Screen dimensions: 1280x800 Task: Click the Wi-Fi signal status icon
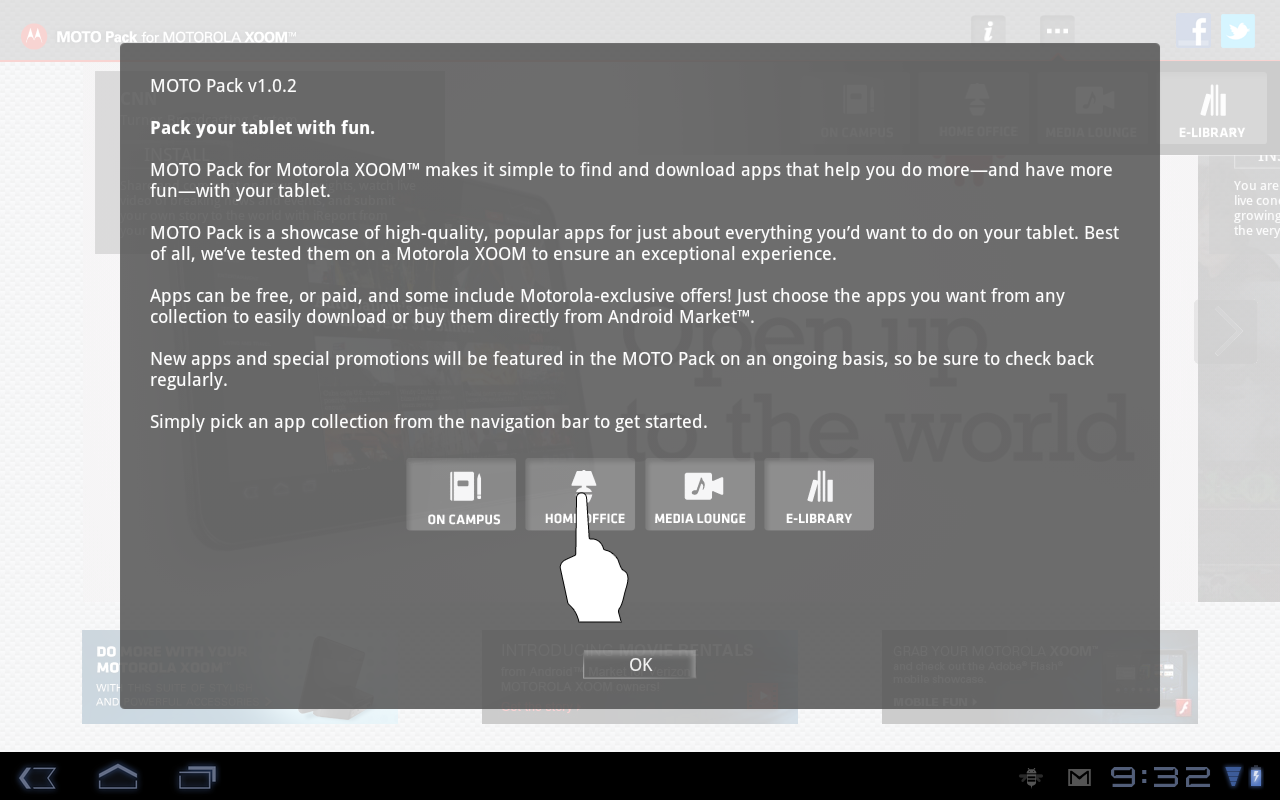(x=1233, y=777)
